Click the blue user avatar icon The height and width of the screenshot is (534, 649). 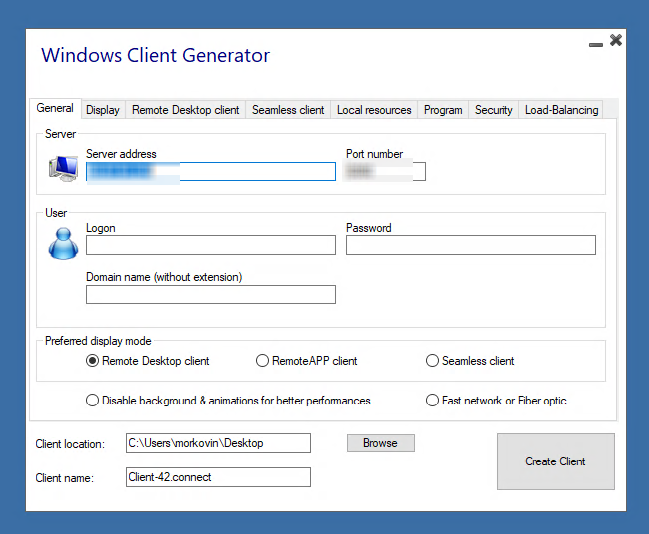[63, 243]
